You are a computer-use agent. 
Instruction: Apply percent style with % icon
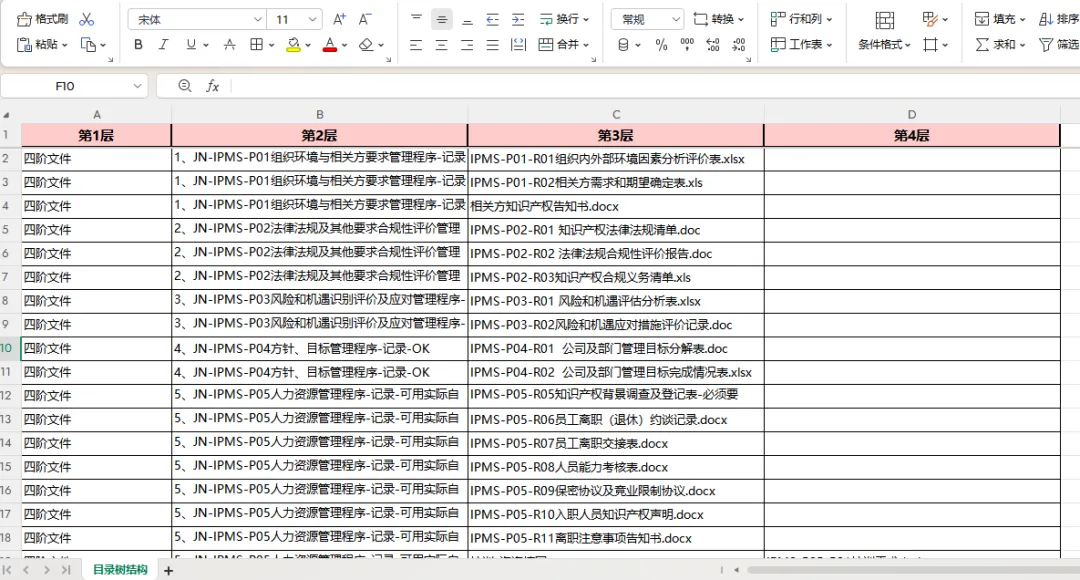coord(661,45)
